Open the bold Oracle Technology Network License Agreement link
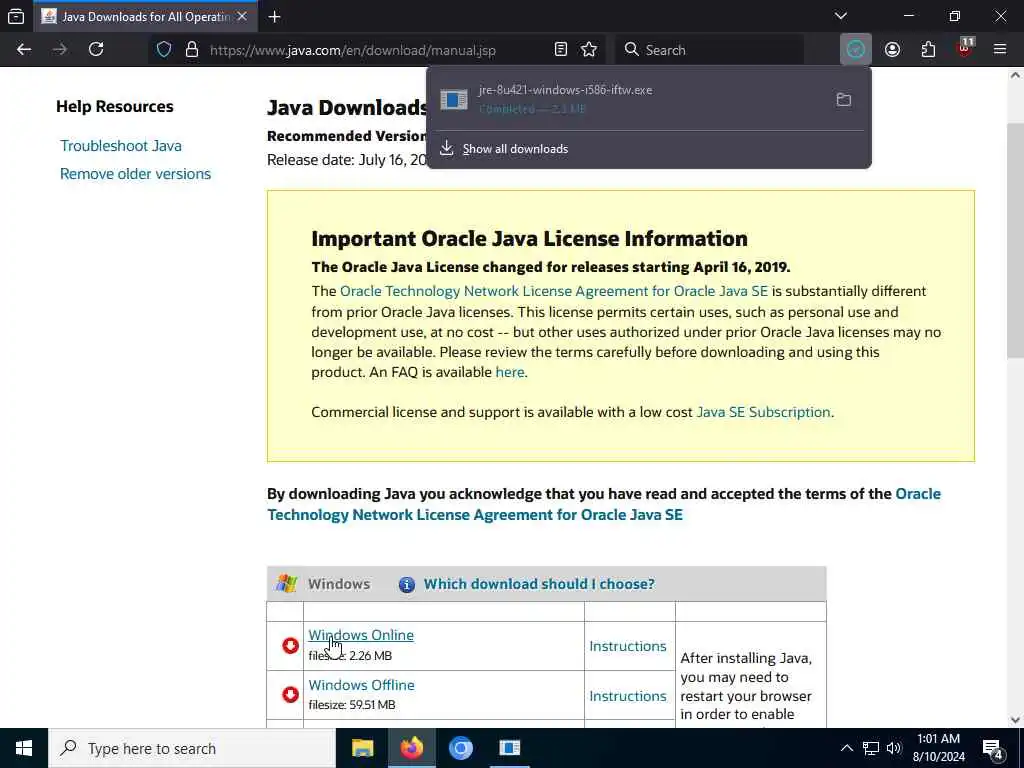 (604, 504)
